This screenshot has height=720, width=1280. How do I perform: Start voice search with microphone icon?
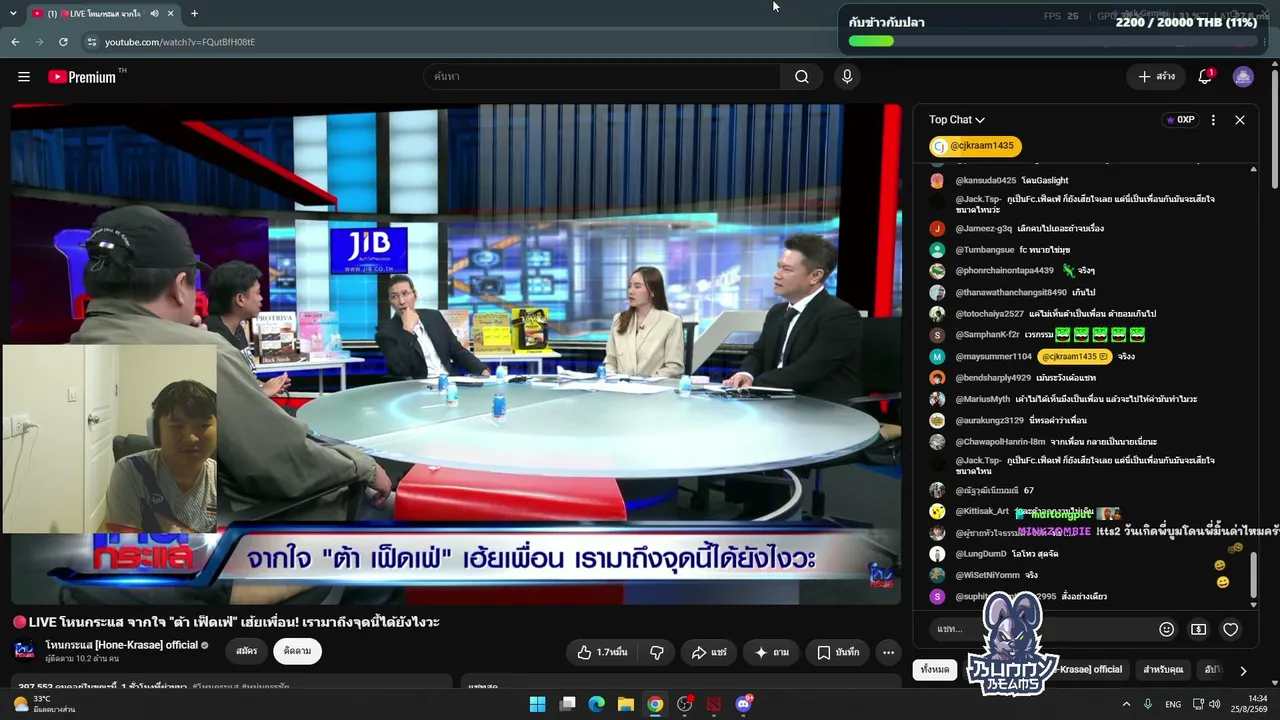pyautogui.click(x=847, y=77)
